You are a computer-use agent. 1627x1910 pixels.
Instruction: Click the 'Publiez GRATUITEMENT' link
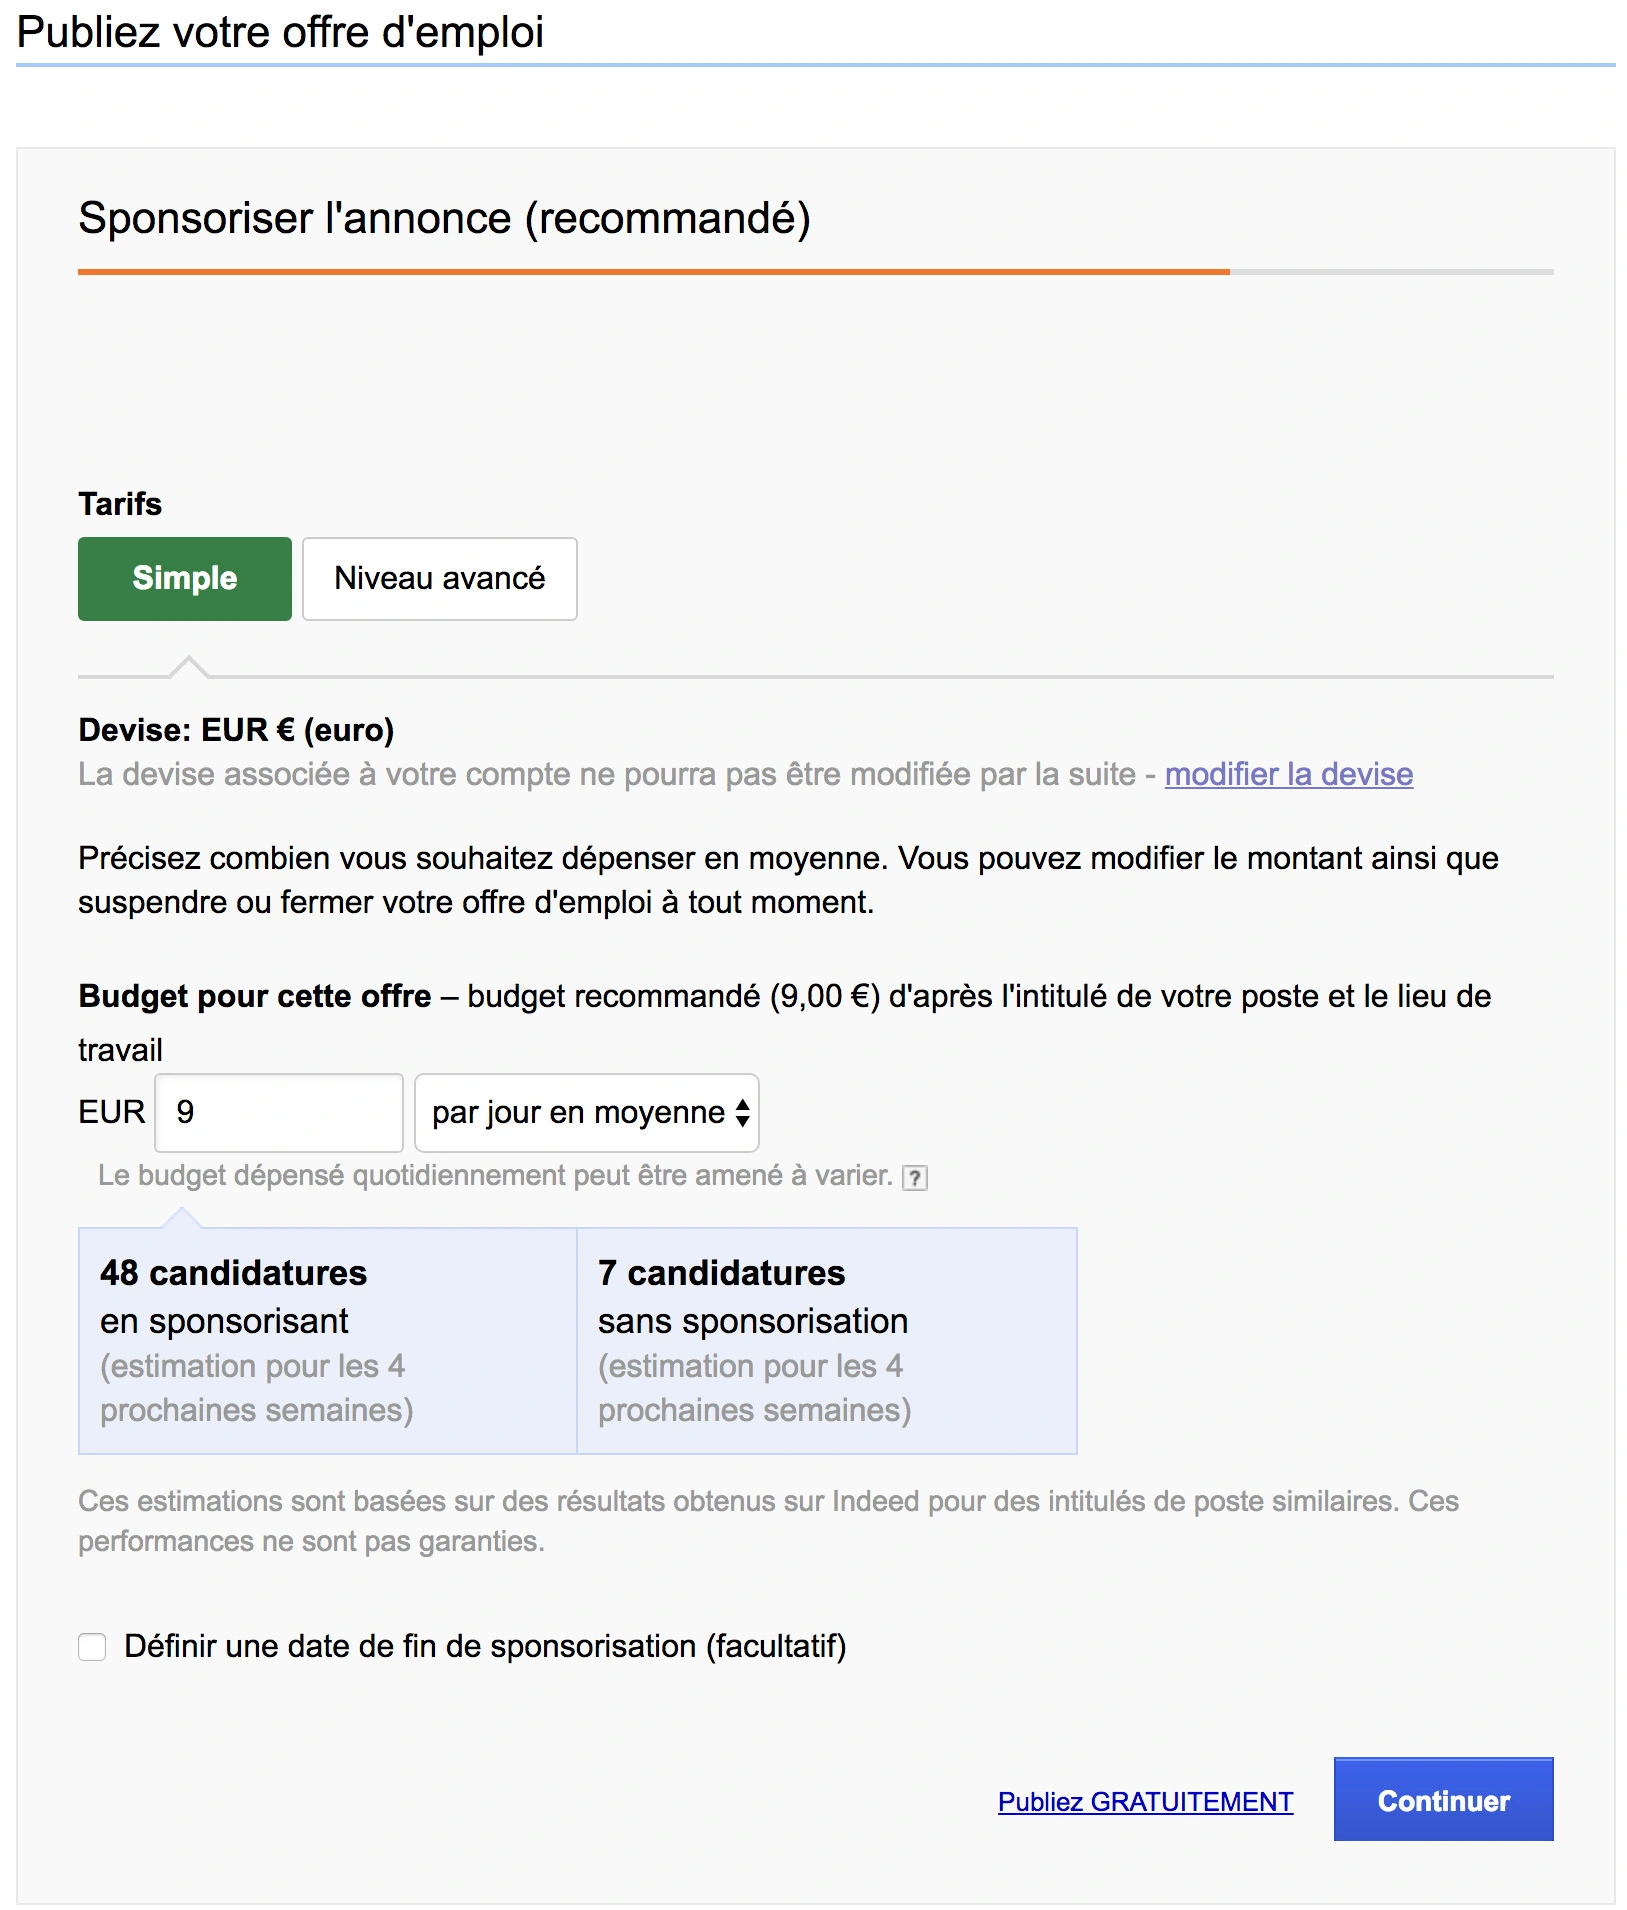(1145, 1801)
